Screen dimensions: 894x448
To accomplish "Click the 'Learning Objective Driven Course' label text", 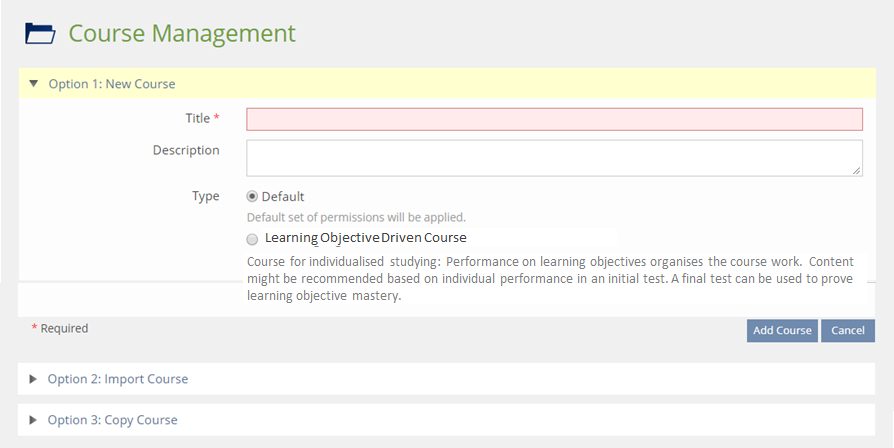I will pyautogui.click(x=365, y=238).
